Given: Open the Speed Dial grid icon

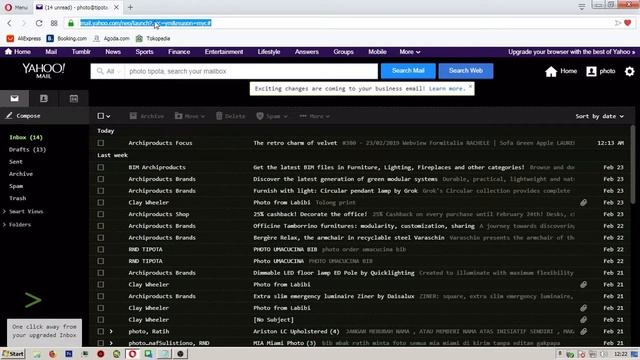Looking at the screenshot, I should click(54, 23).
